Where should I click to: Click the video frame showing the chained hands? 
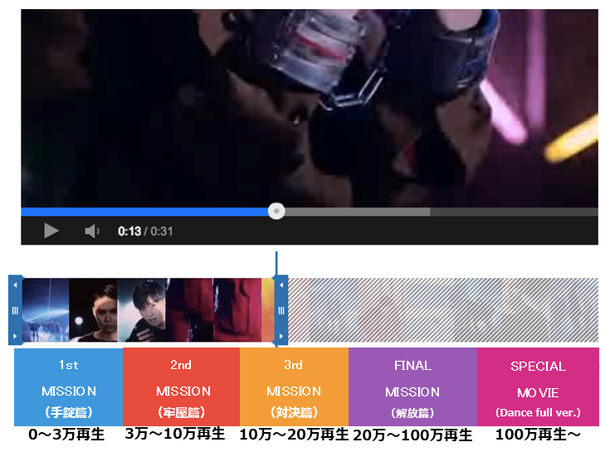tap(310, 108)
